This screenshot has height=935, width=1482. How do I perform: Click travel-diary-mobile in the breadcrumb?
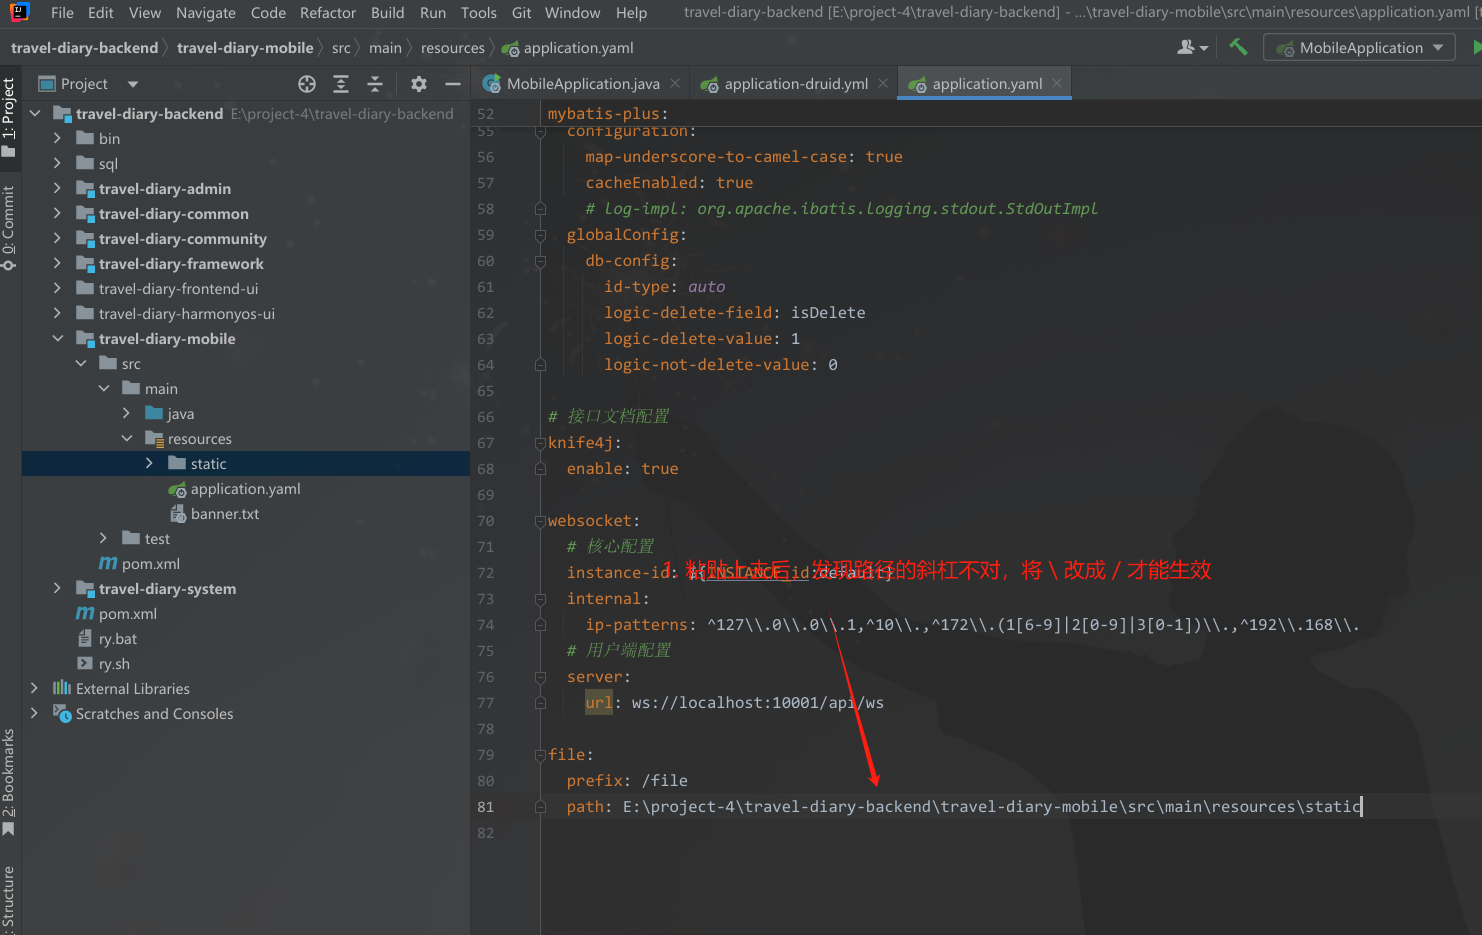click(245, 48)
